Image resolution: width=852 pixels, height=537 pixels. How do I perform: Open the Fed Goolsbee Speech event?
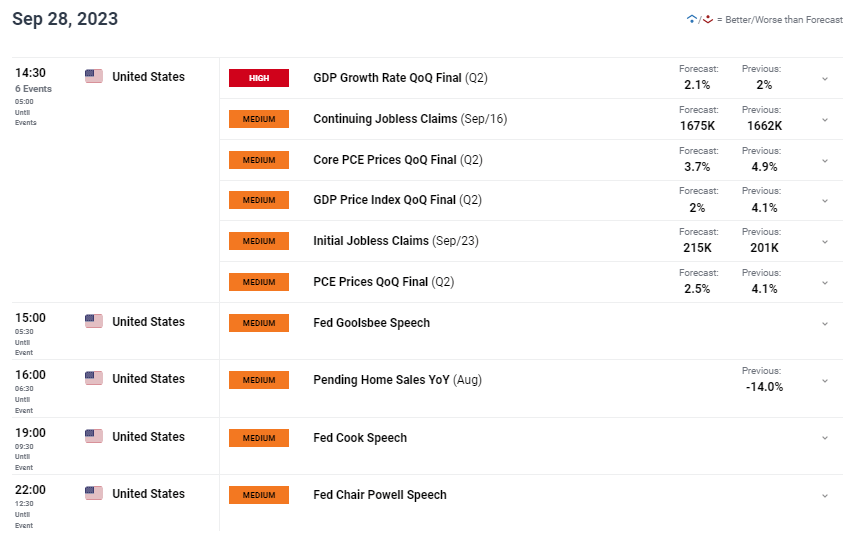click(x=372, y=323)
